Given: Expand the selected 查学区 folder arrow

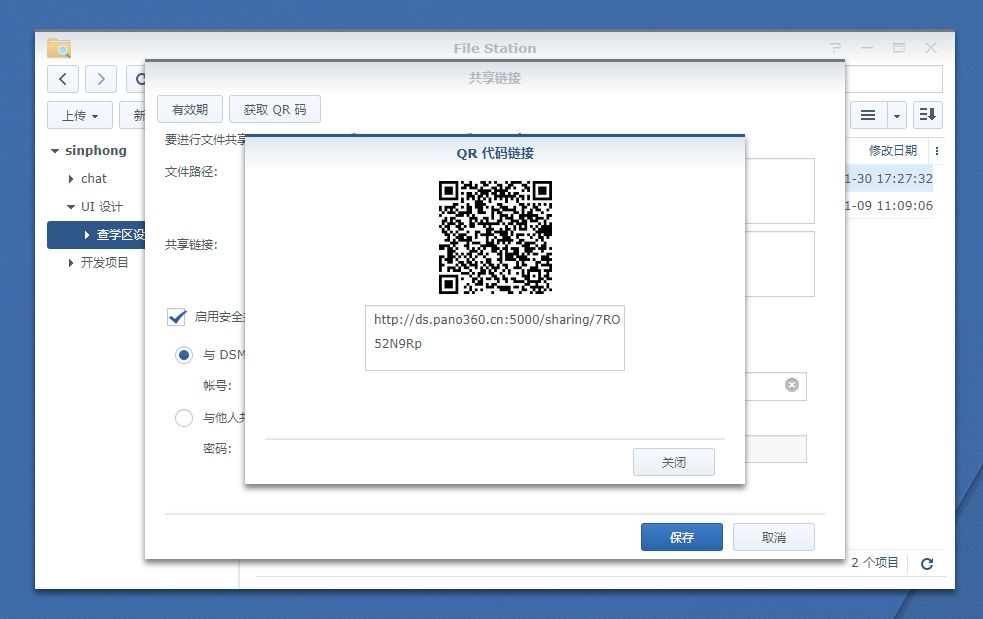Looking at the screenshot, I should 87,235.
